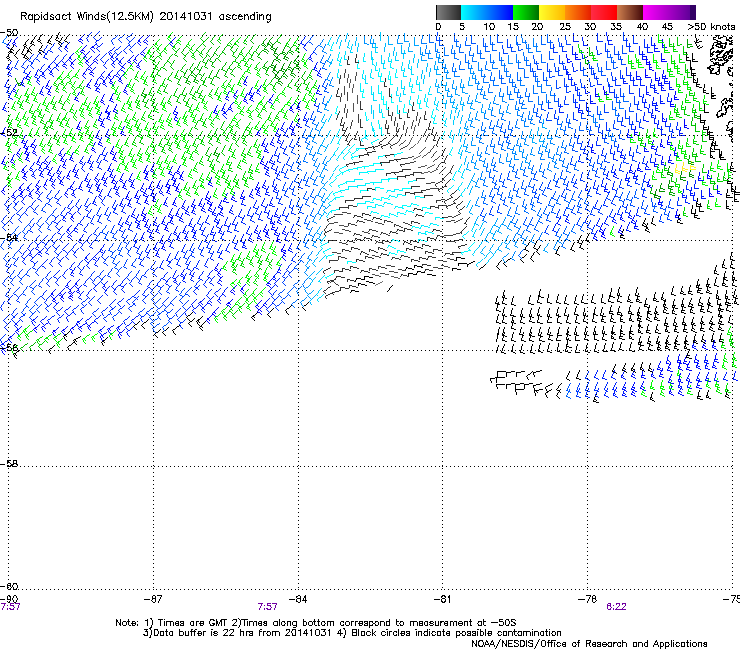Click the '-58' latitude axis label

click(9, 464)
